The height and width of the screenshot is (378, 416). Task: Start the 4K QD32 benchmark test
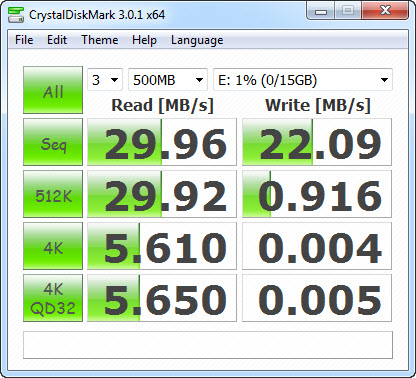coord(53,298)
